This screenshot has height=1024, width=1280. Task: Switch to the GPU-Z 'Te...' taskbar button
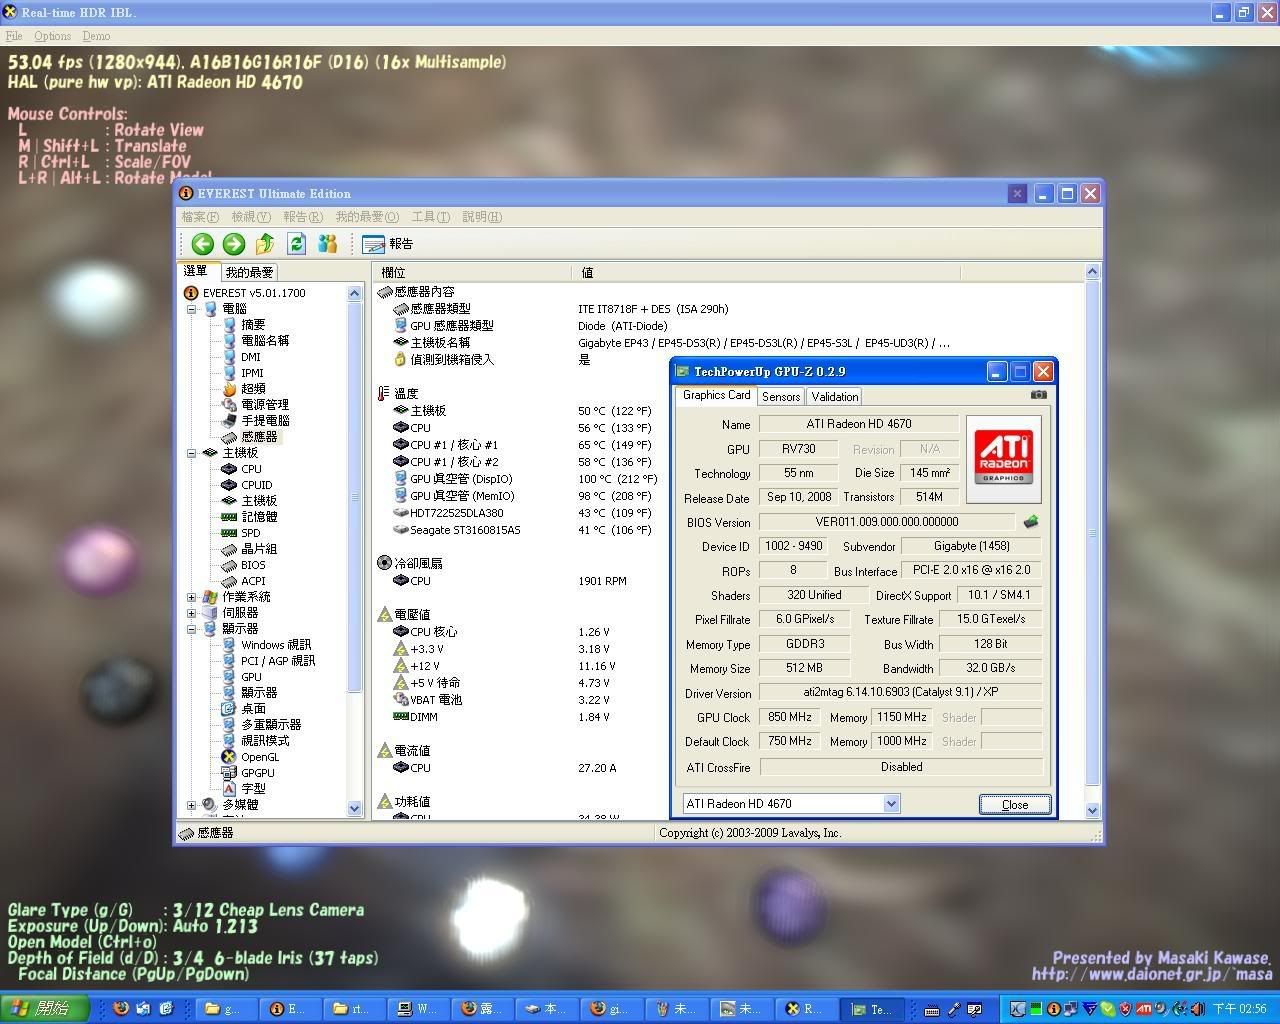pyautogui.click(x=873, y=1009)
